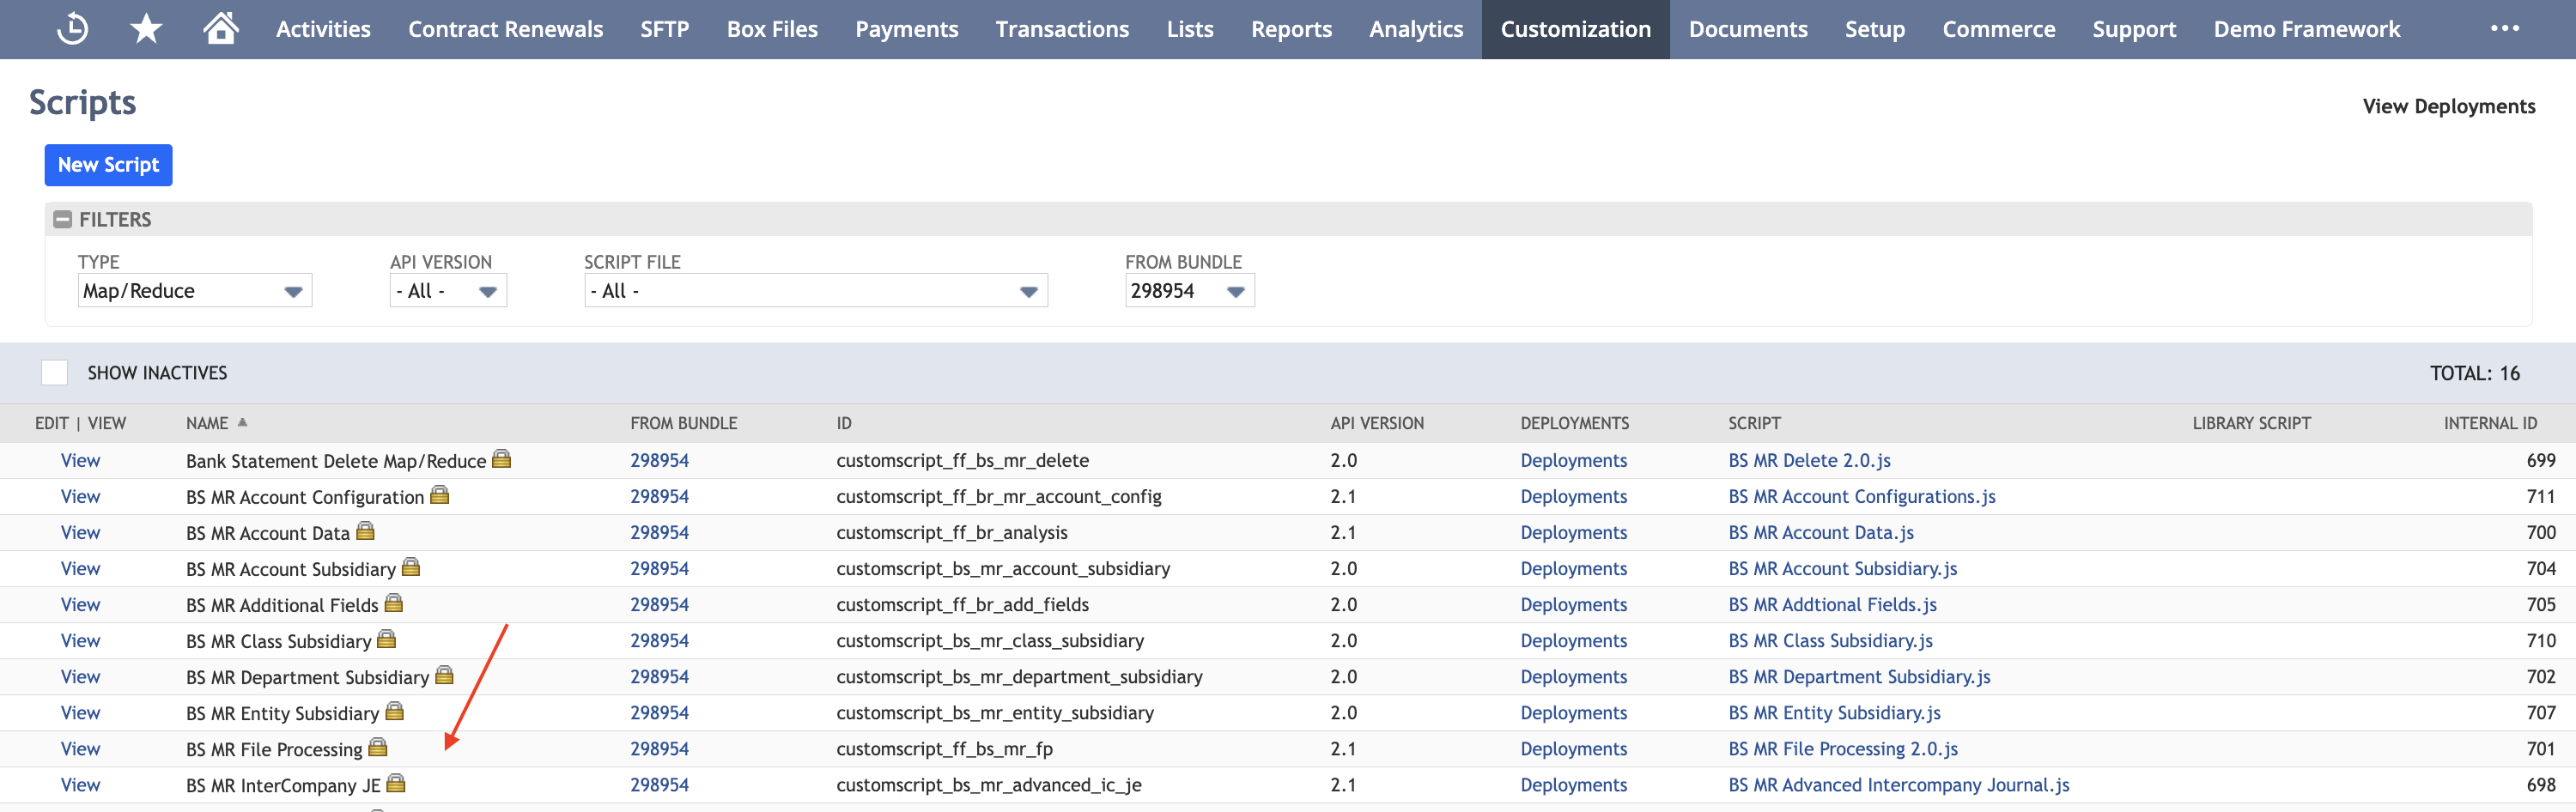Click lock icon beside BS MR Account Configuration

pos(439,495)
